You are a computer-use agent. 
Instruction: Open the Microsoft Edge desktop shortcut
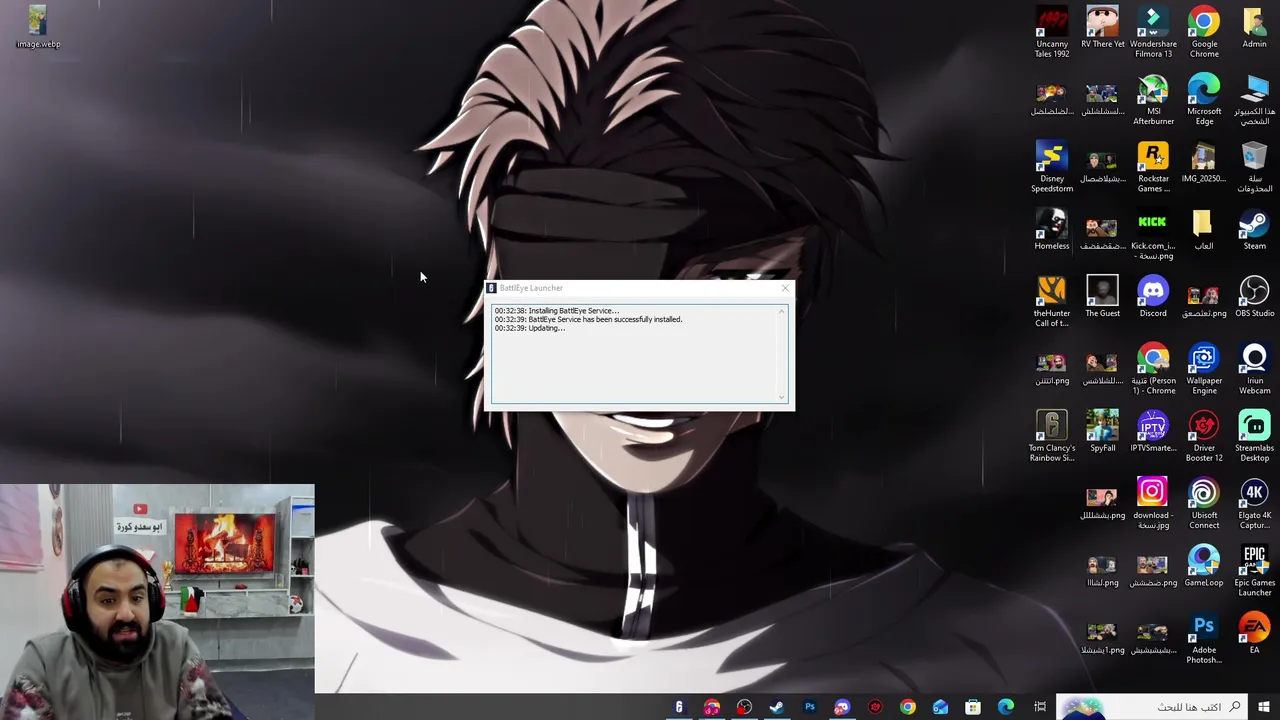point(1204,99)
